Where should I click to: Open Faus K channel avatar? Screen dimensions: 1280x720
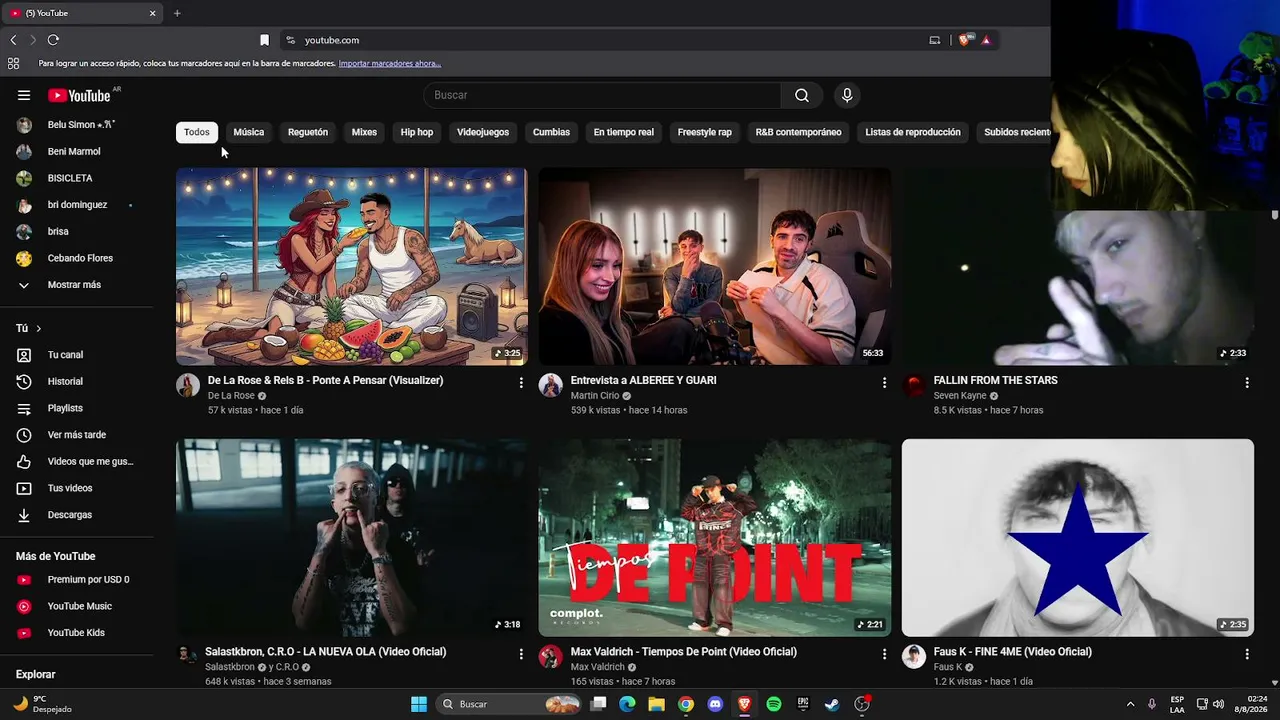pyautogui.click(x=914, y=657)
